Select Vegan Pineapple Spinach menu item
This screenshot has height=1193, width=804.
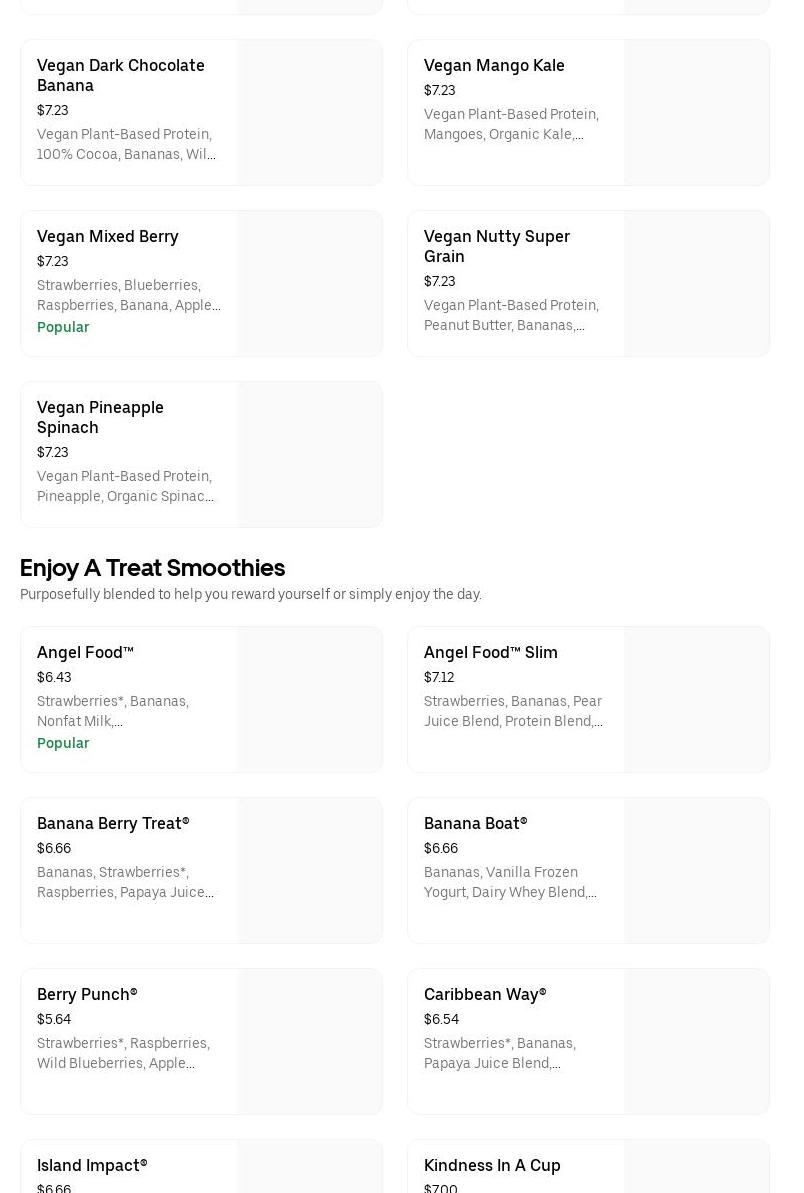click(100, 417)
